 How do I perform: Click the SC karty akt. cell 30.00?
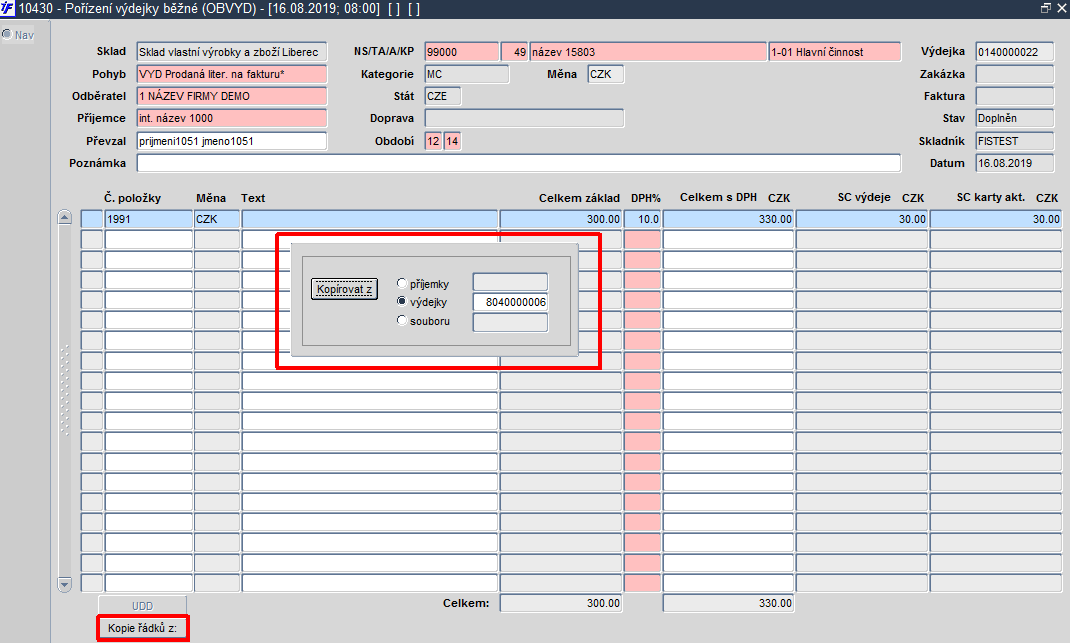point(996,219)
